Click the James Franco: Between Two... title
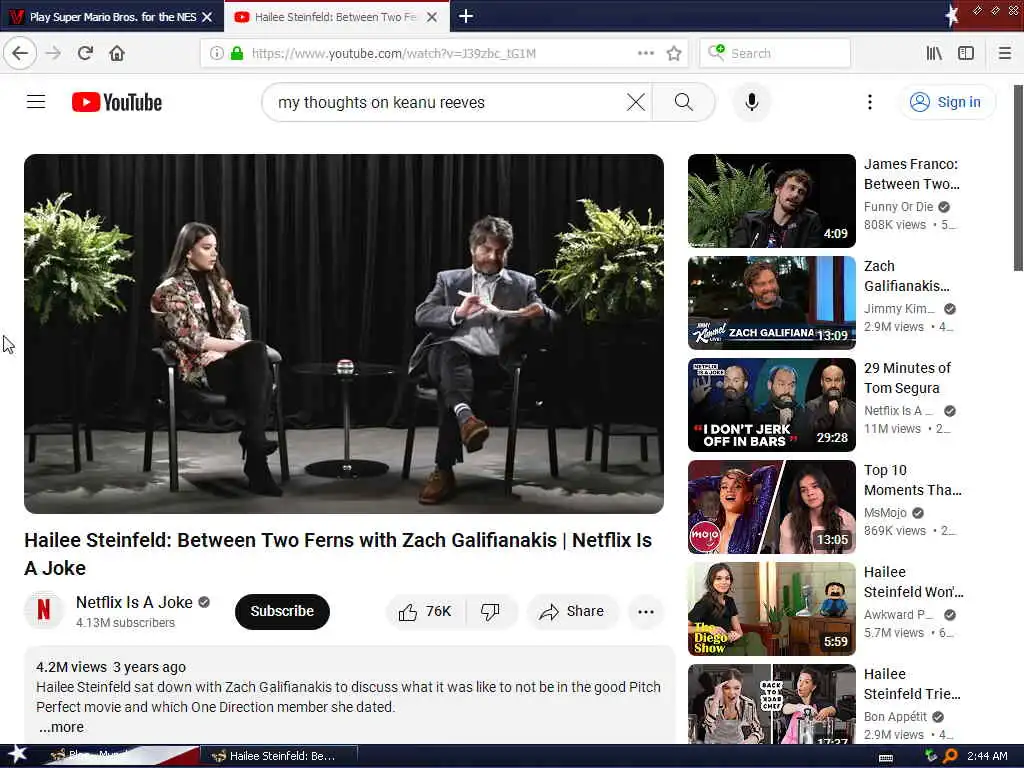Image resolution: width=1024 pixels, height=768 pixels. coord(912,174)
